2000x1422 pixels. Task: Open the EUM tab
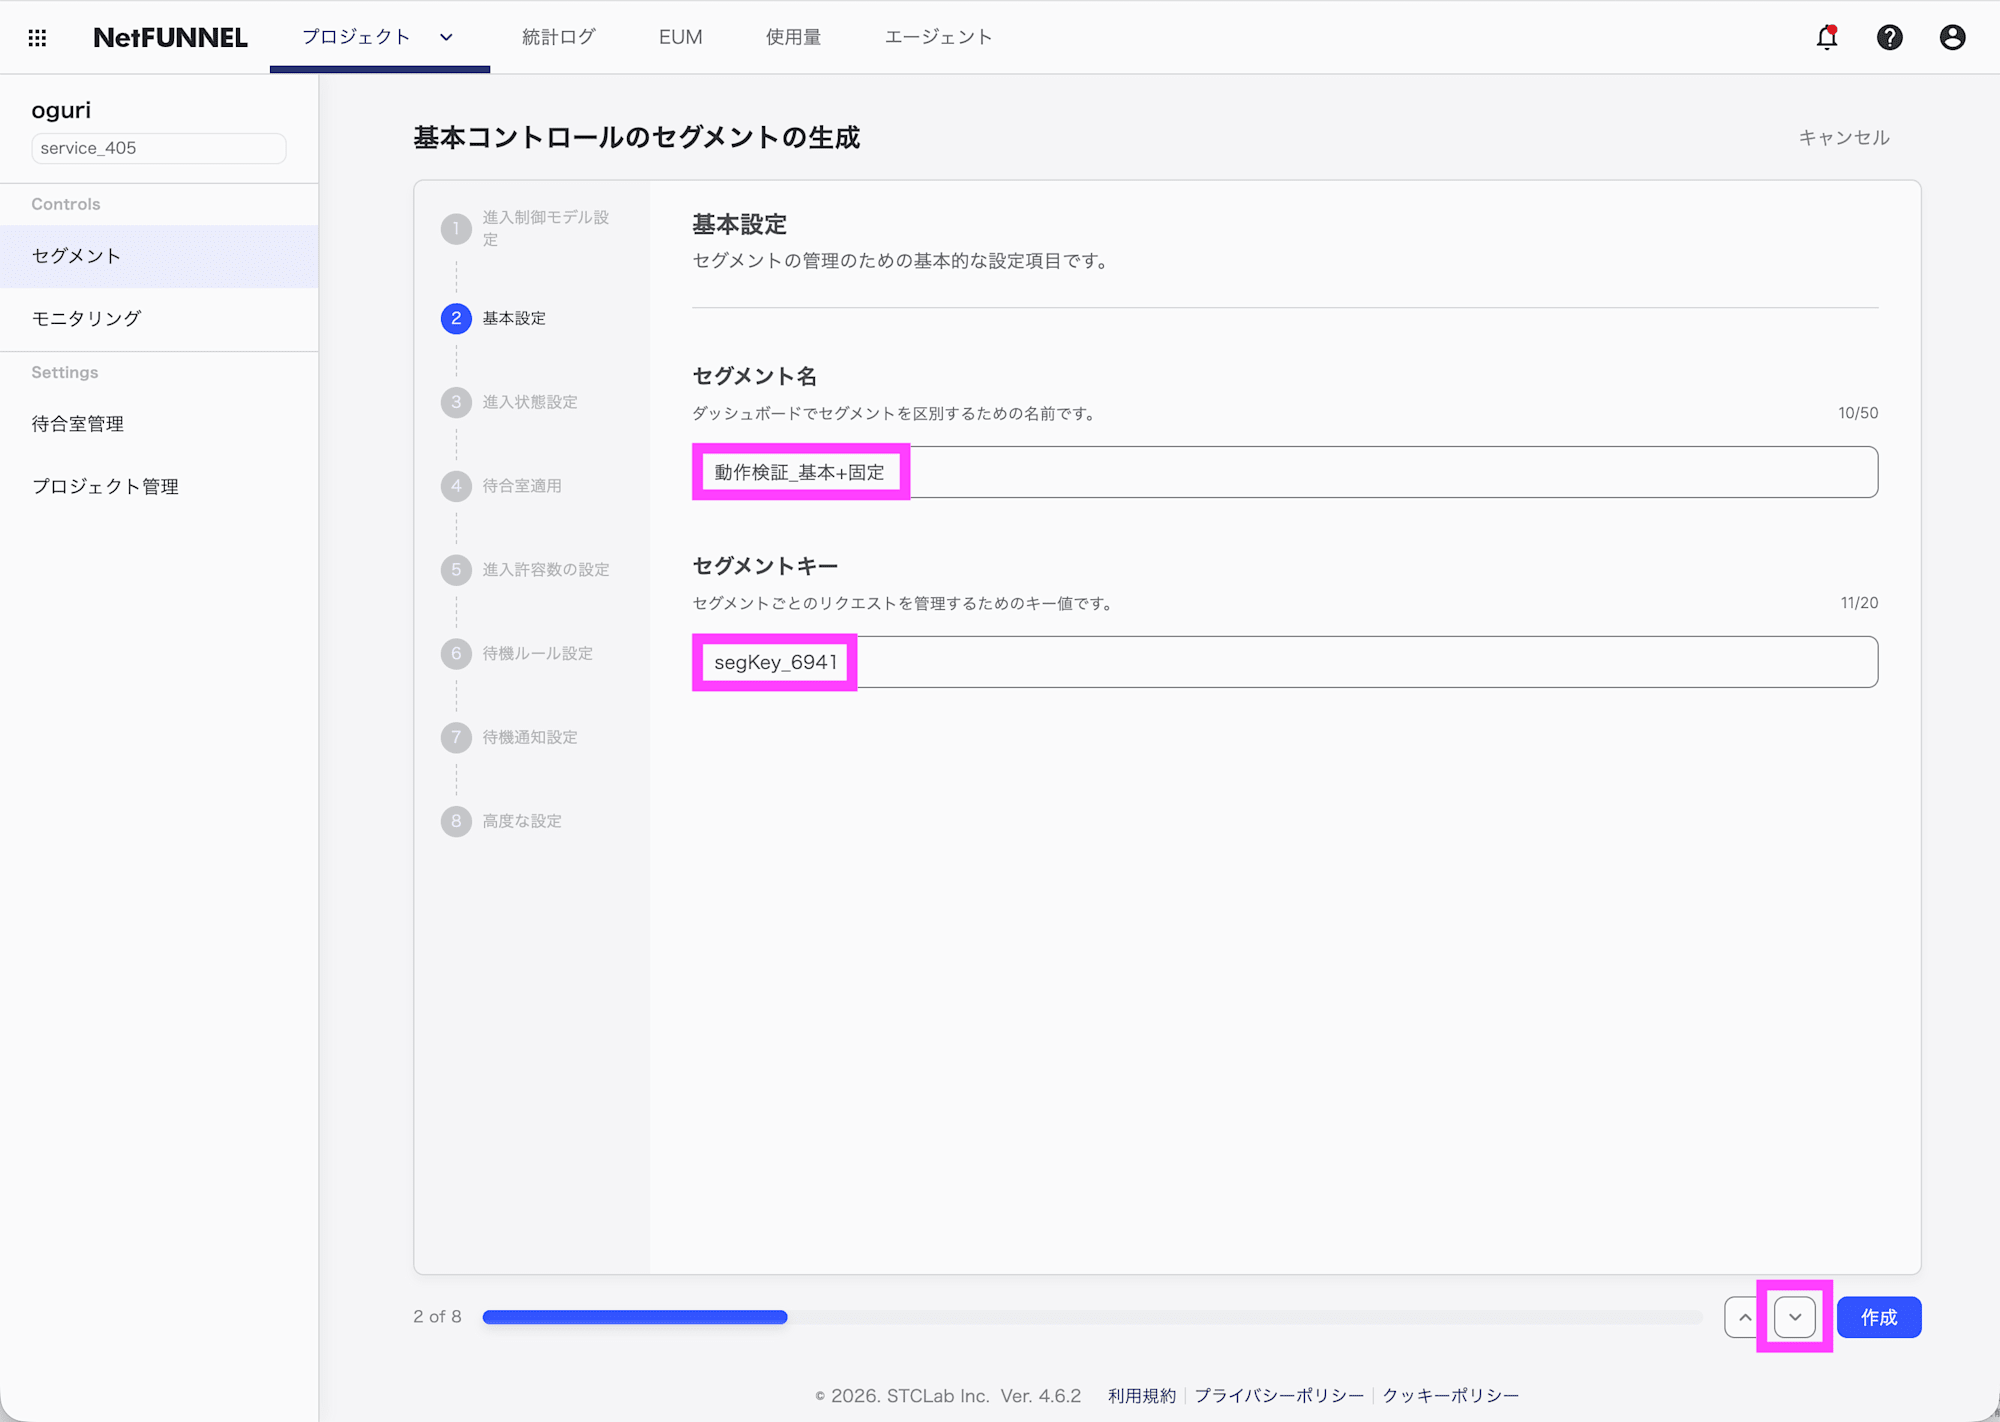pos(680,37)
